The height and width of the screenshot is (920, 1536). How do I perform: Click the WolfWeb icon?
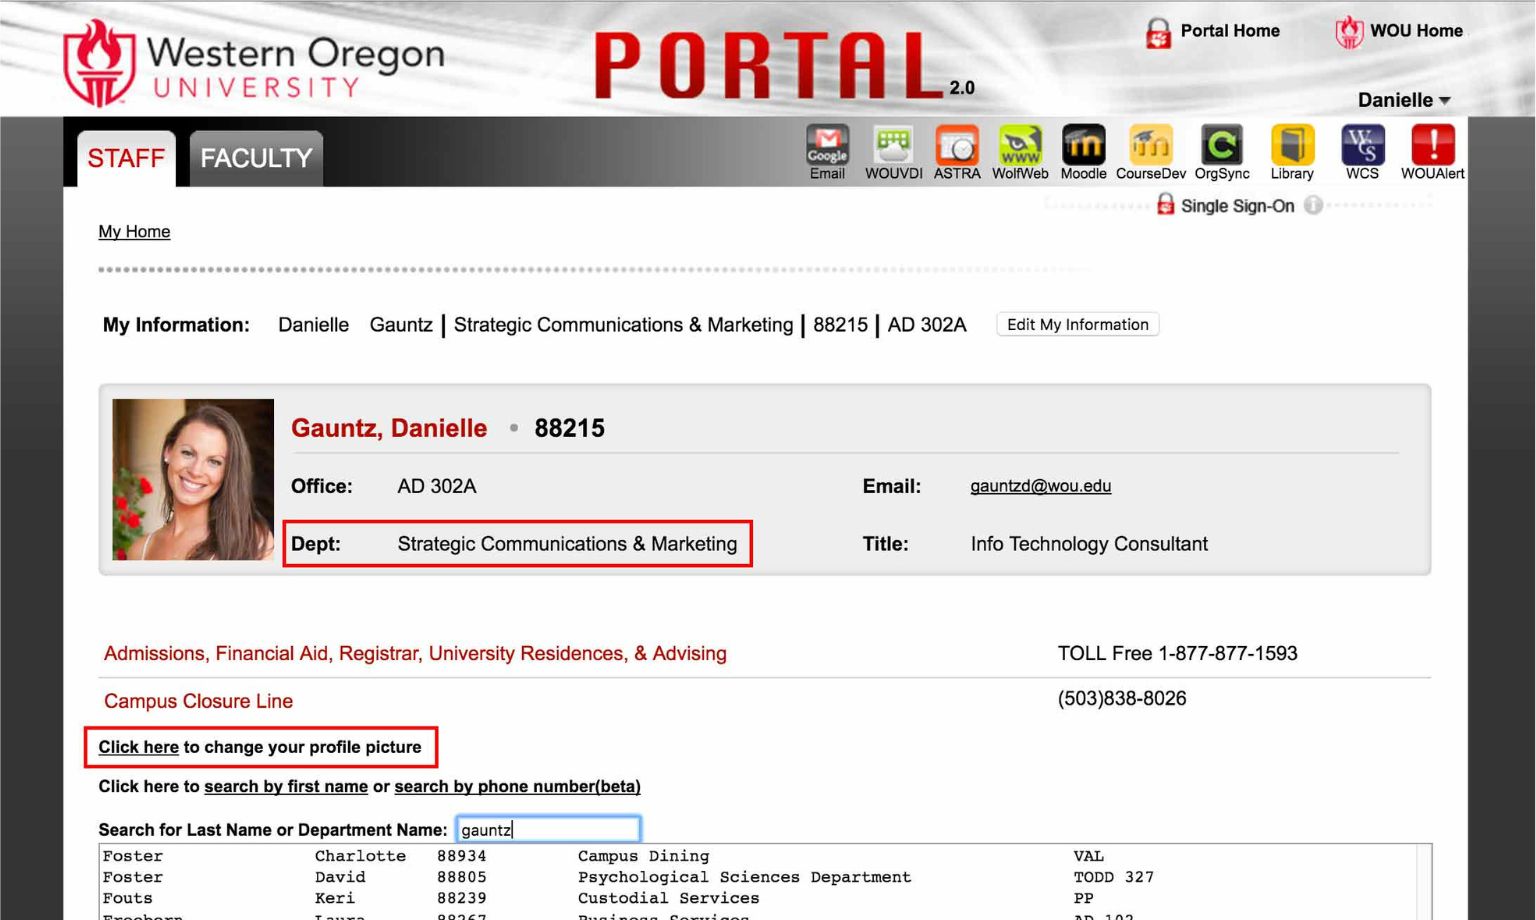point(1020,146)
